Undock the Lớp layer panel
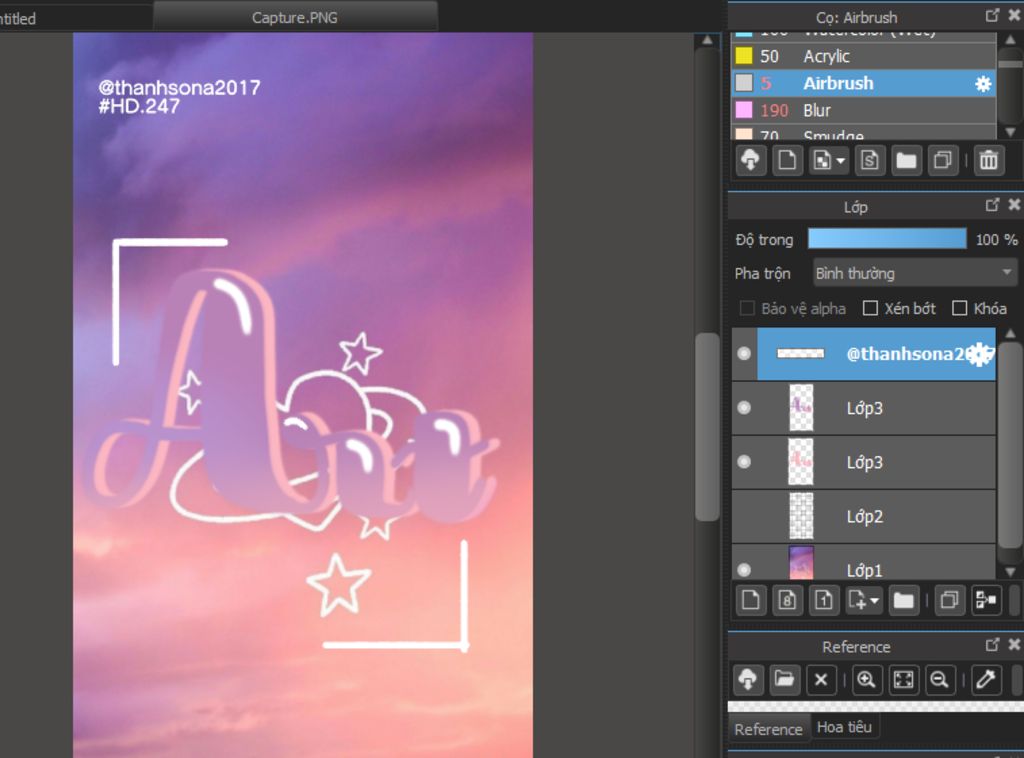This screenshot has width=1024, height=758. pos(992,205)
